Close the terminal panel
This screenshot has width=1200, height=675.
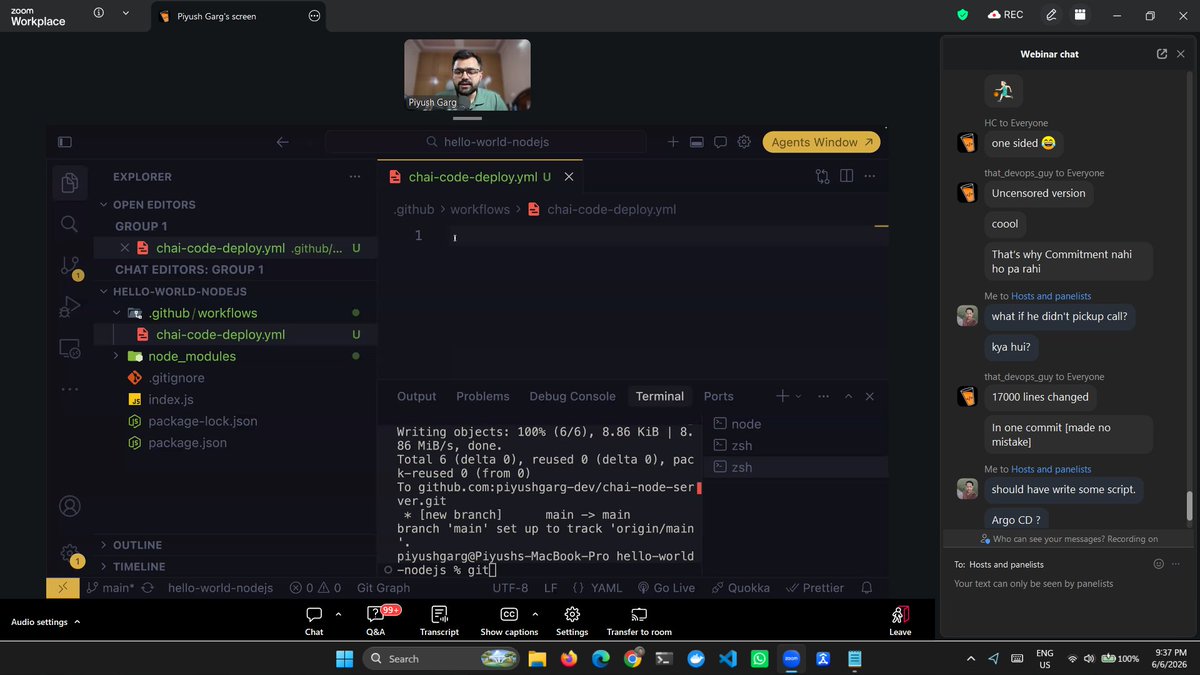click(870, 396)
